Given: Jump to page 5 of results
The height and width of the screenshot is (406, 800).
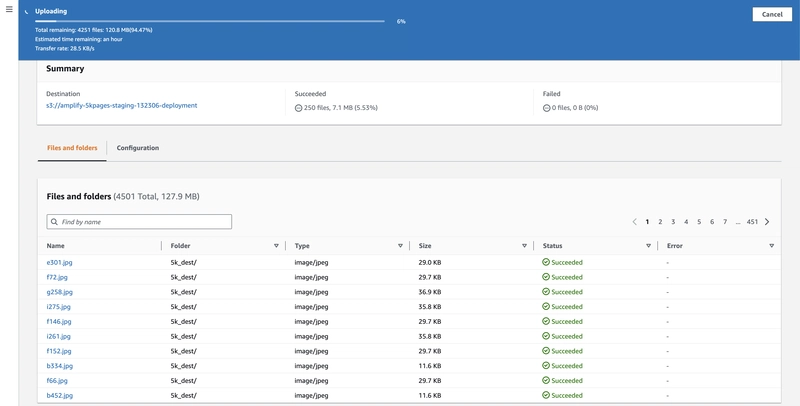Looking at the screenshot, I should 699,222.
